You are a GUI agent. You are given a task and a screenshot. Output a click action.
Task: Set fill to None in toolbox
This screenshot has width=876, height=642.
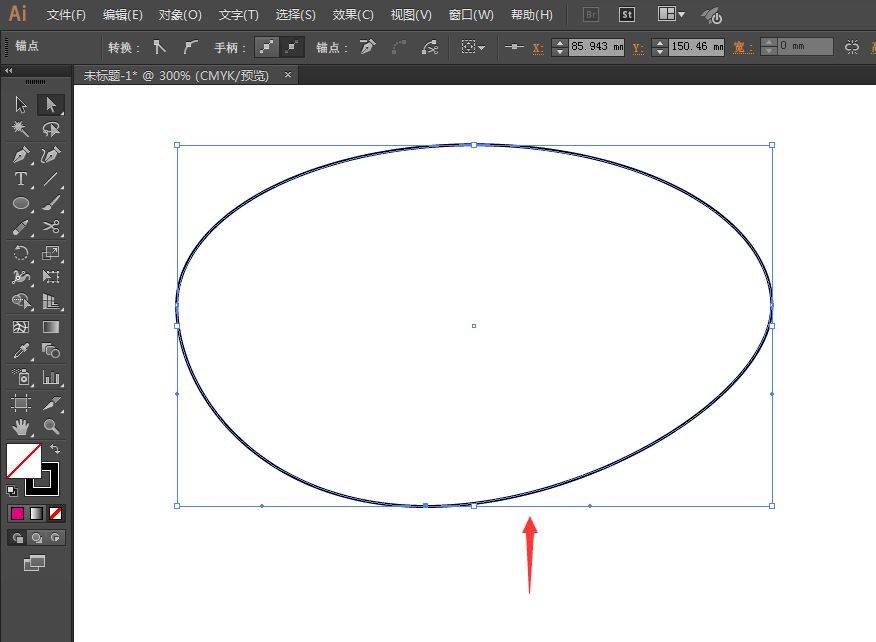click(x=56, y=513)
